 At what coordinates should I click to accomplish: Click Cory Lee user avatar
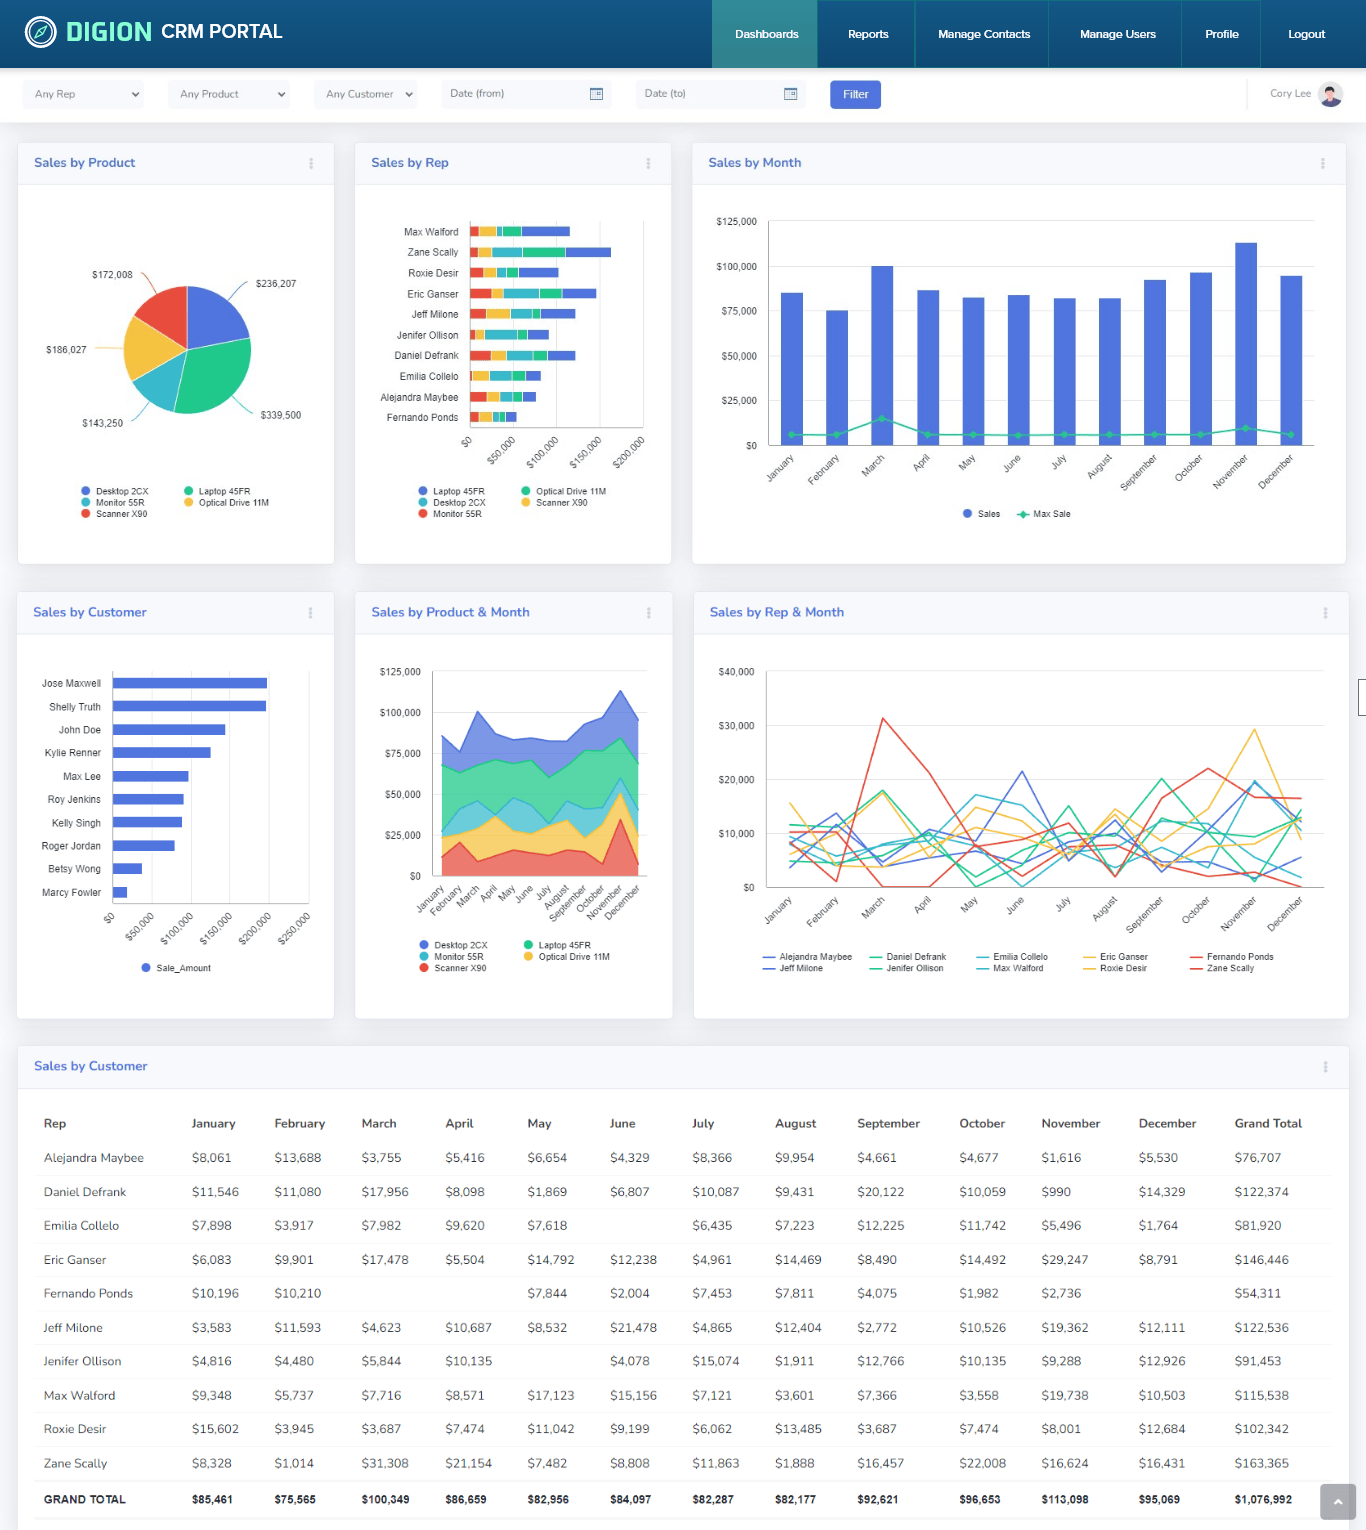(x=1330, y=94)
